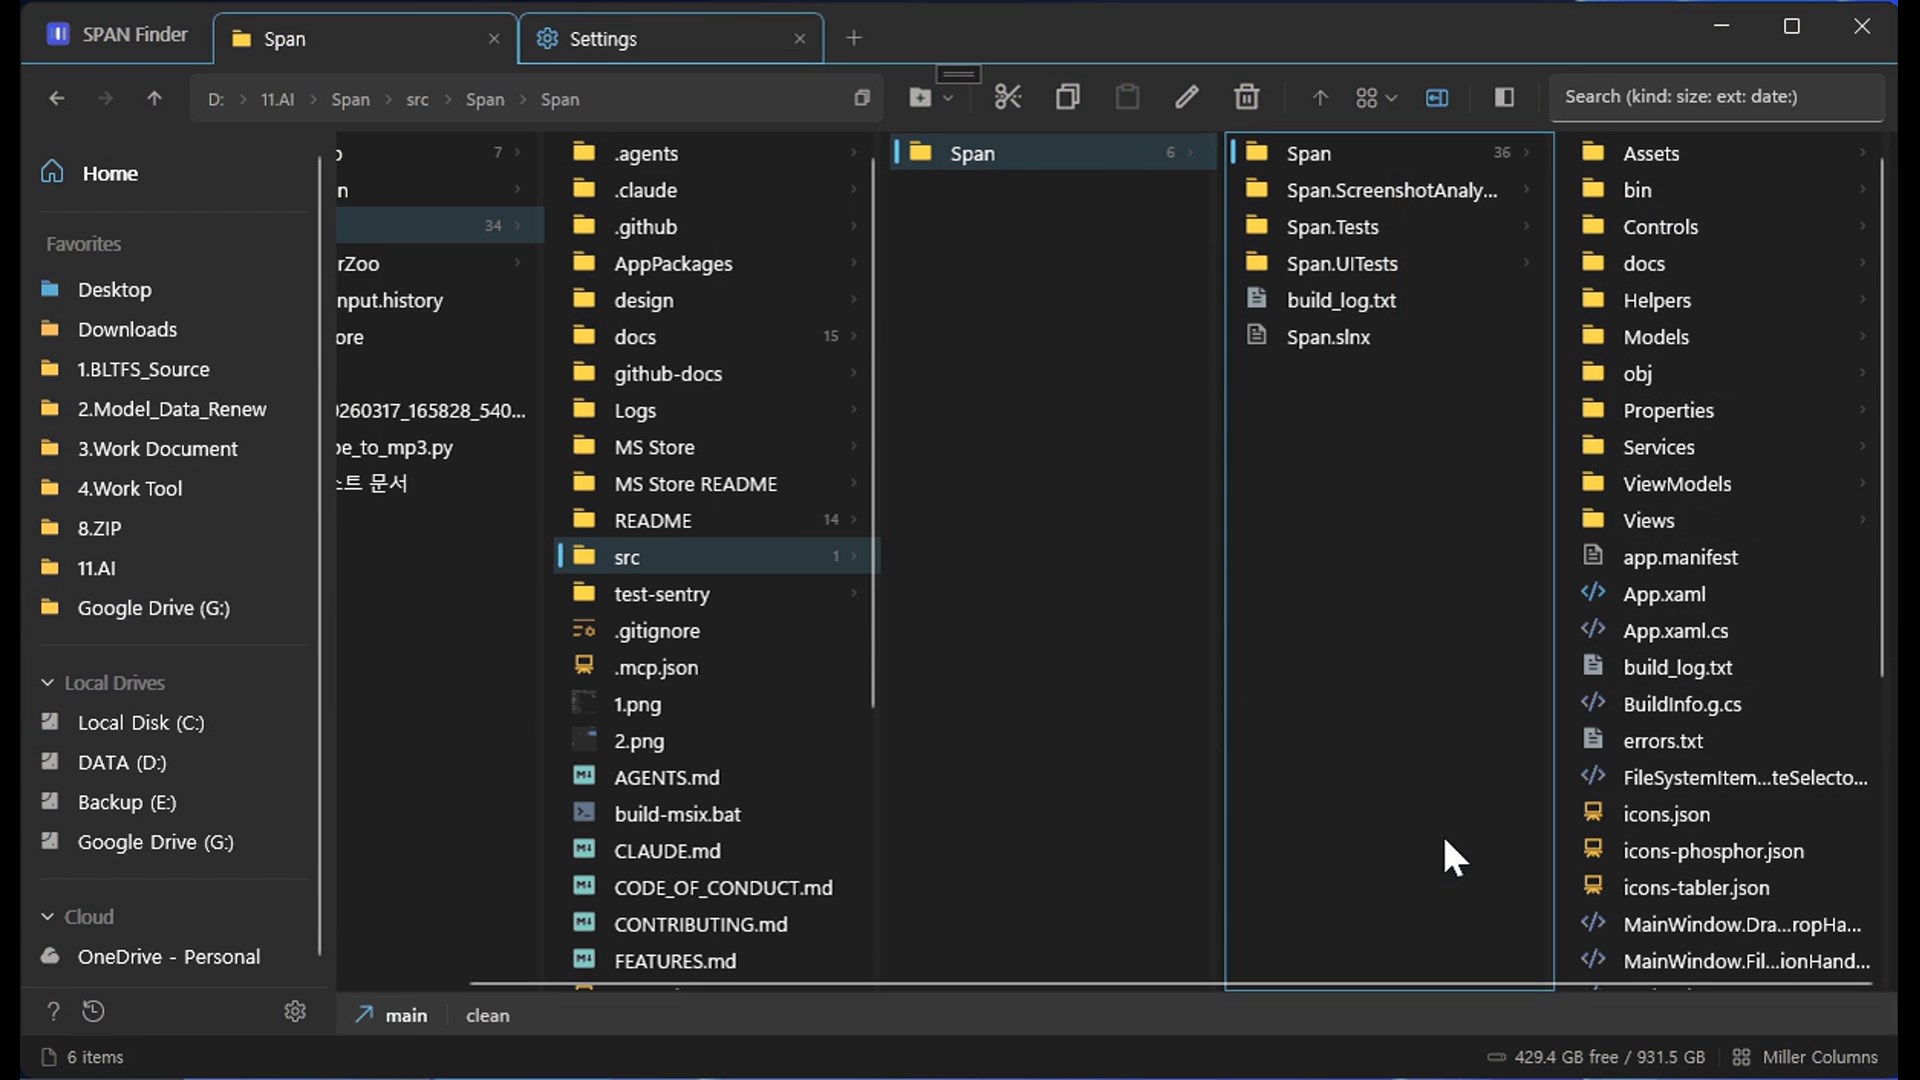
Task: Click the New folder icon
Action: click(x=920, y=97)
